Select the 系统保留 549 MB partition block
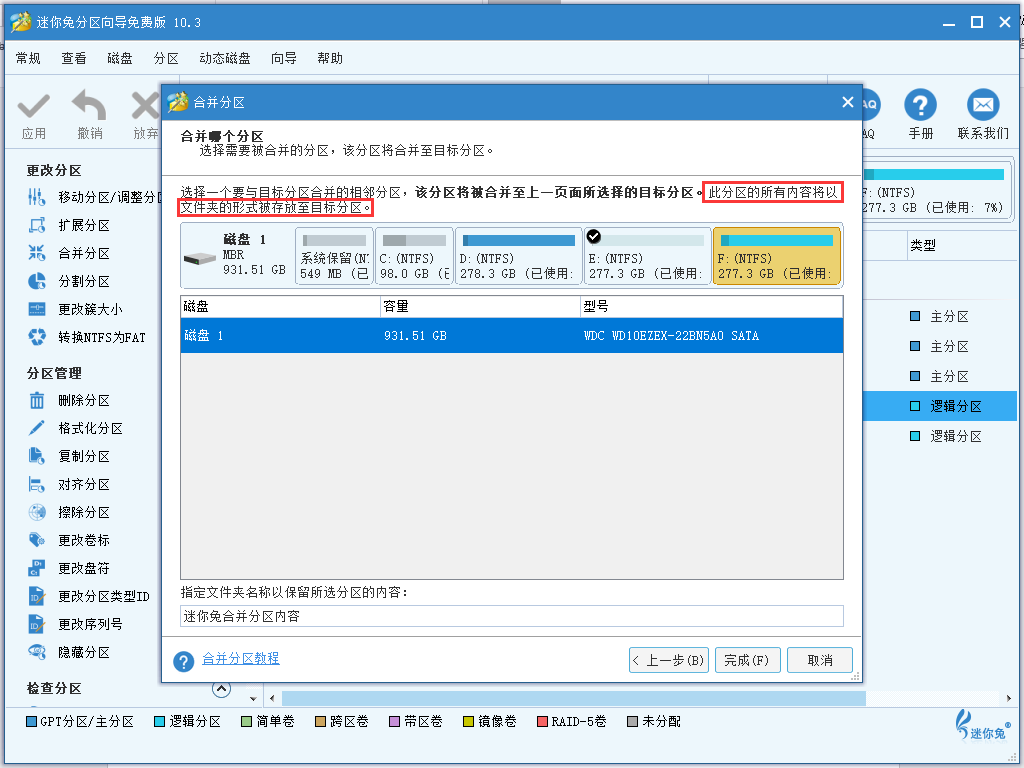Image resolution: width=1024 pixels, height=768 pixels. click(334, 257)
